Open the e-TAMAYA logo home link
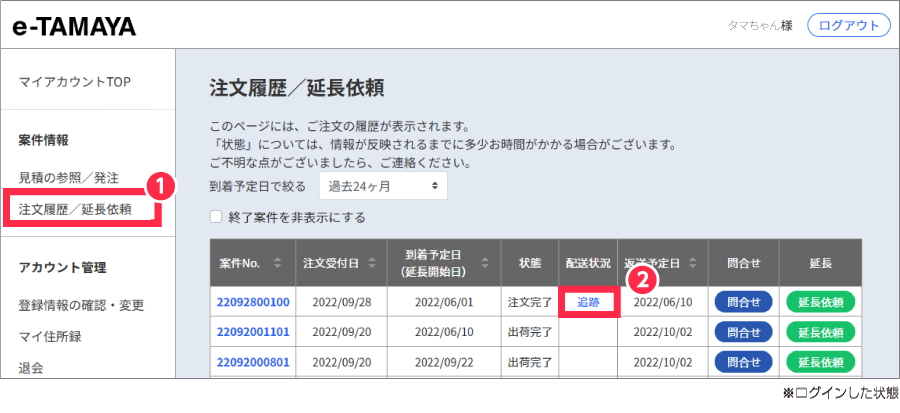This screenshot has height=413, width=900. click(74, 26)
